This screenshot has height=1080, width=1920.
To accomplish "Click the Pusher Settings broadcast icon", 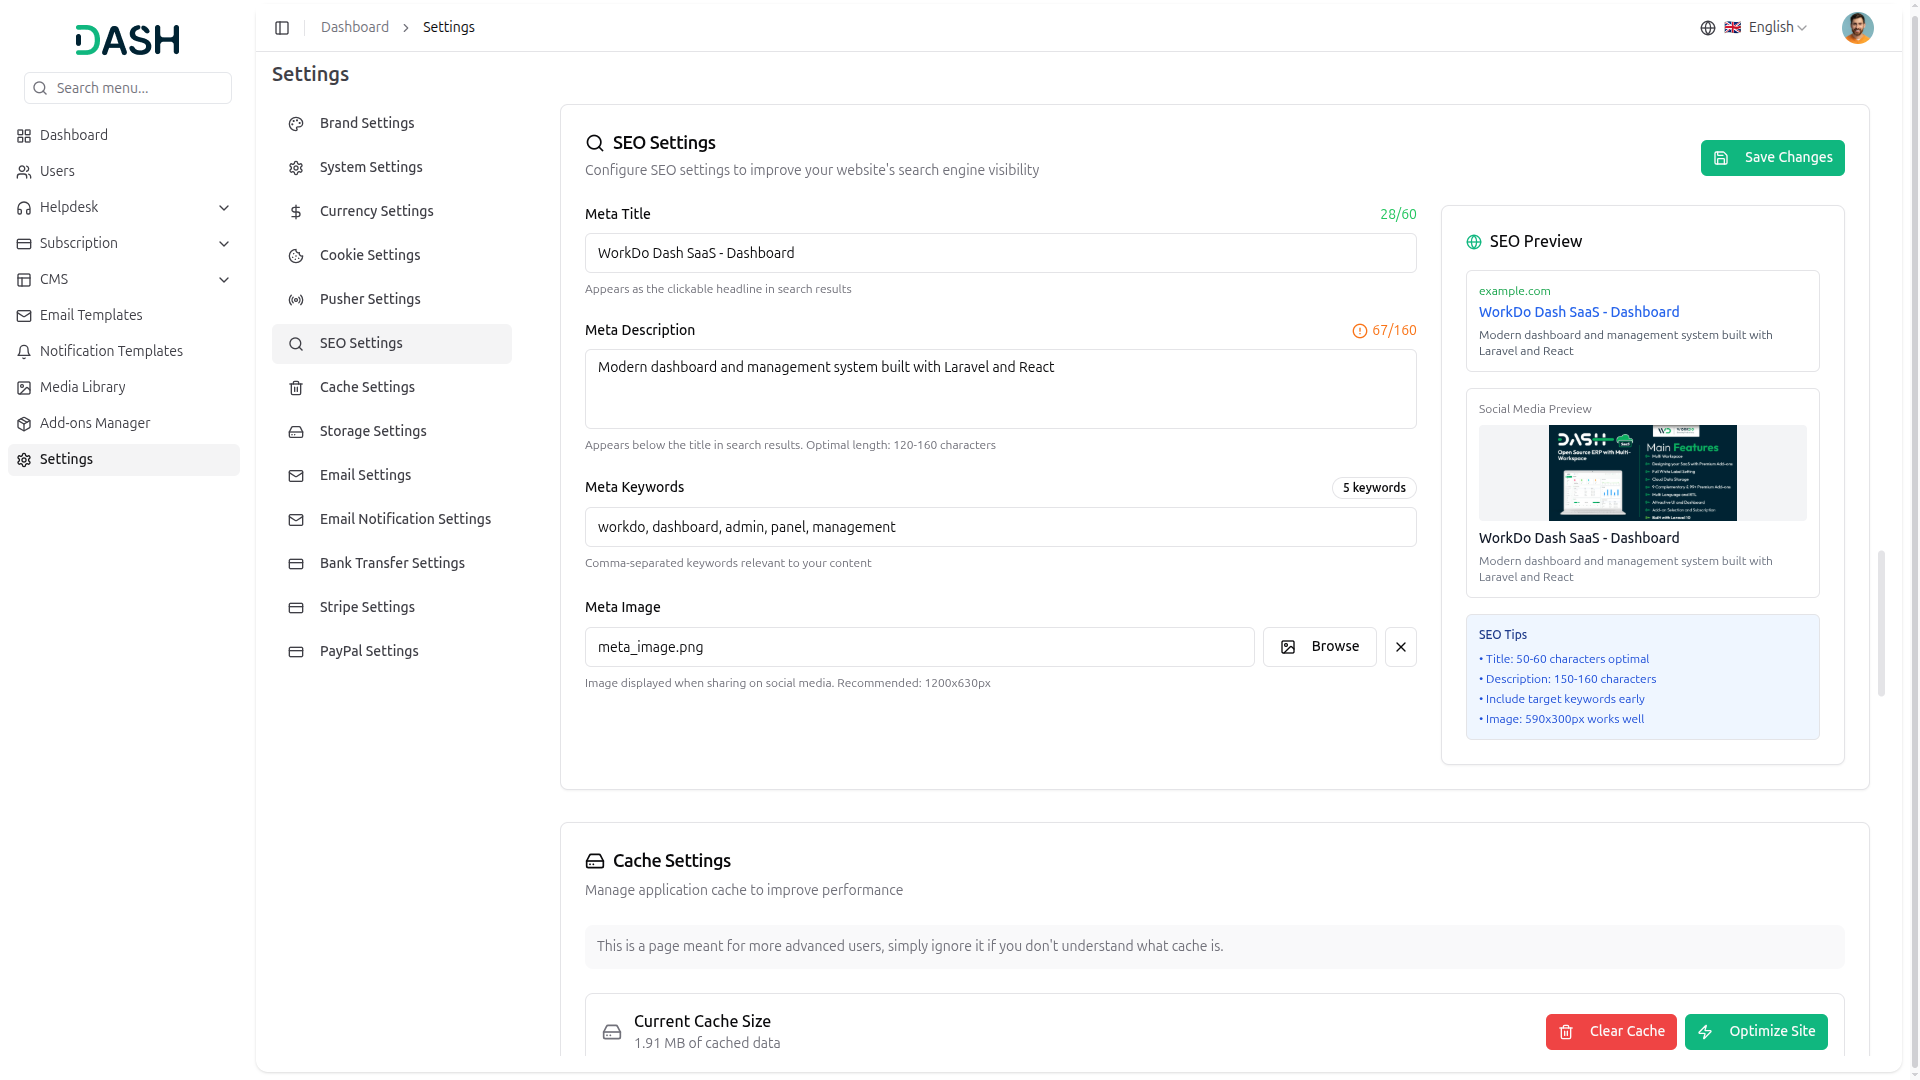I will point(296,300).
